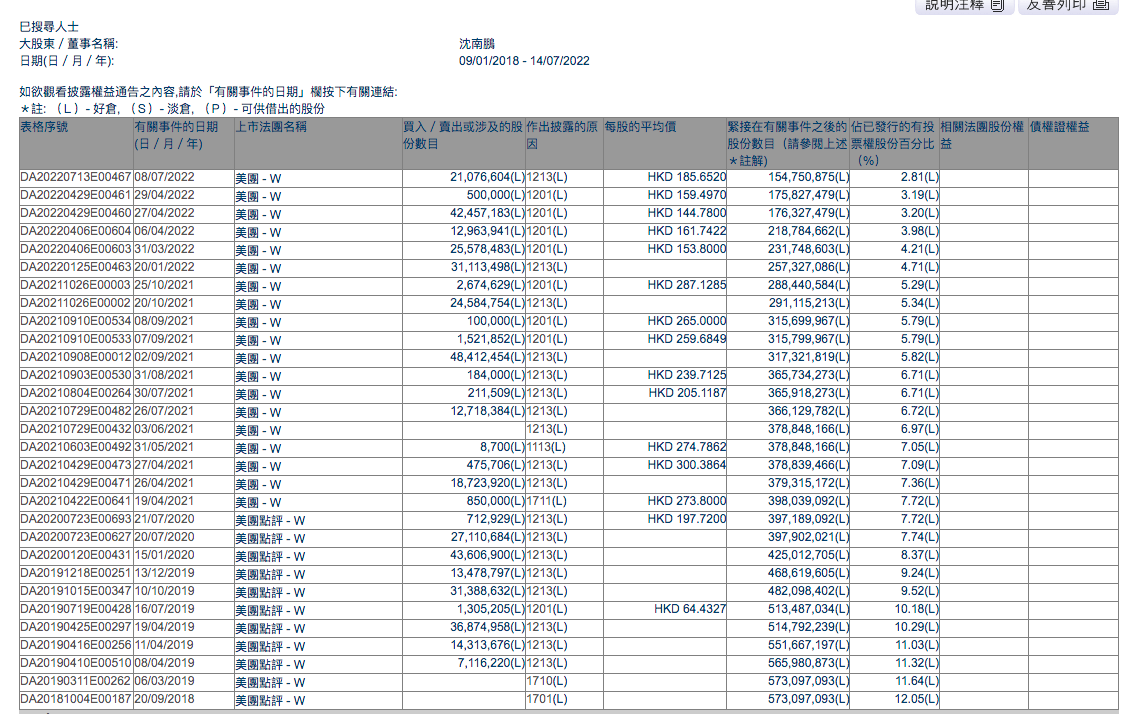View disclosure notice dated 20/09/2018
This screenshot has width=1126, height=714.
164,699
